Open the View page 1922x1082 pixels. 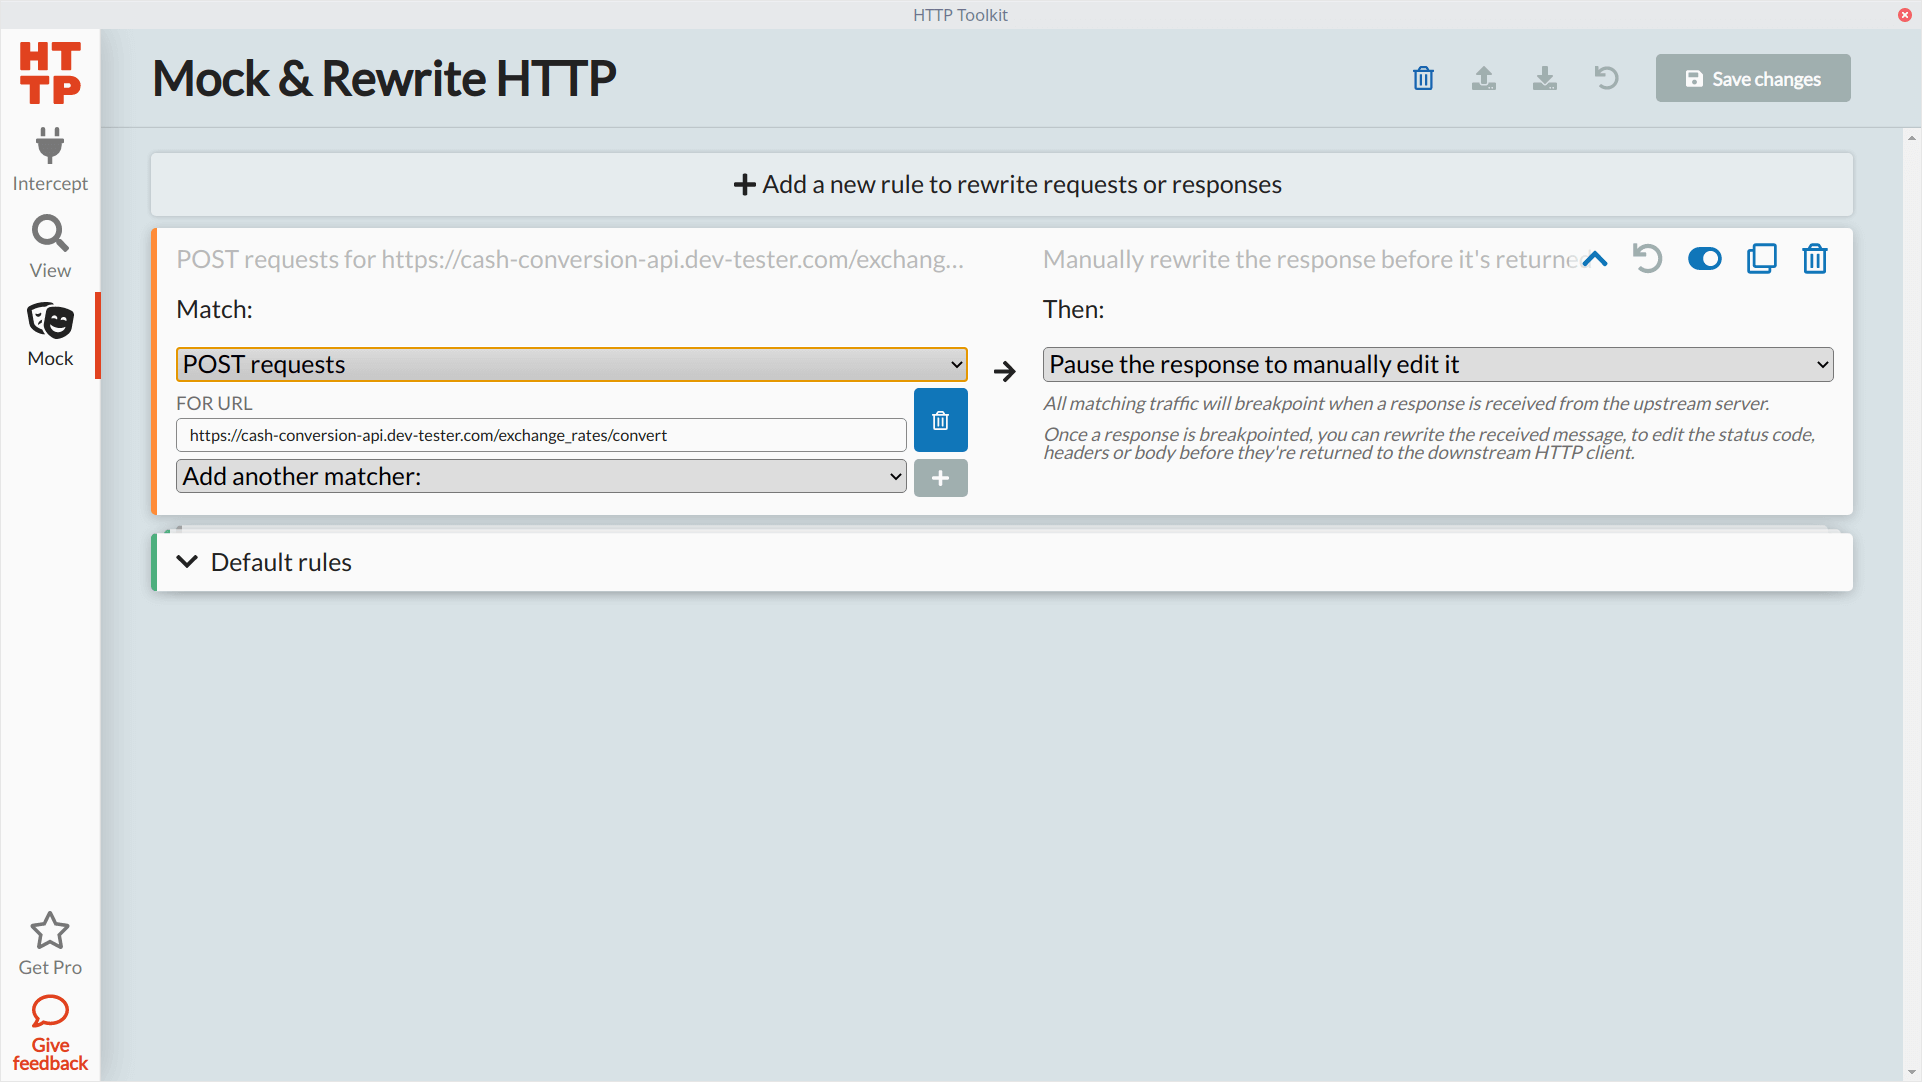[x=50, y=247]
